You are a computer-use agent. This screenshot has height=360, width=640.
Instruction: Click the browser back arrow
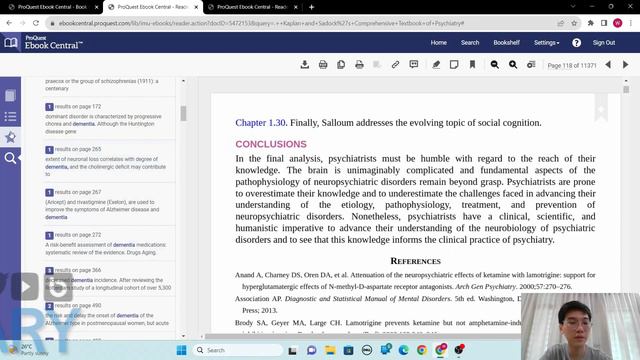[x=9, y=23]
